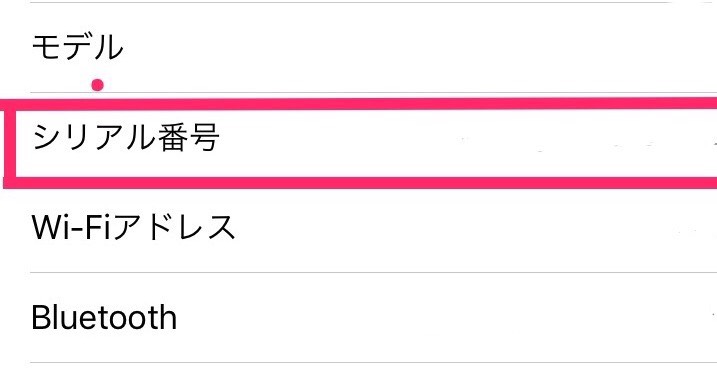Click the separator line below Bluetooth row
Viewport: 717px width, 376px height.
coord(374,362)
